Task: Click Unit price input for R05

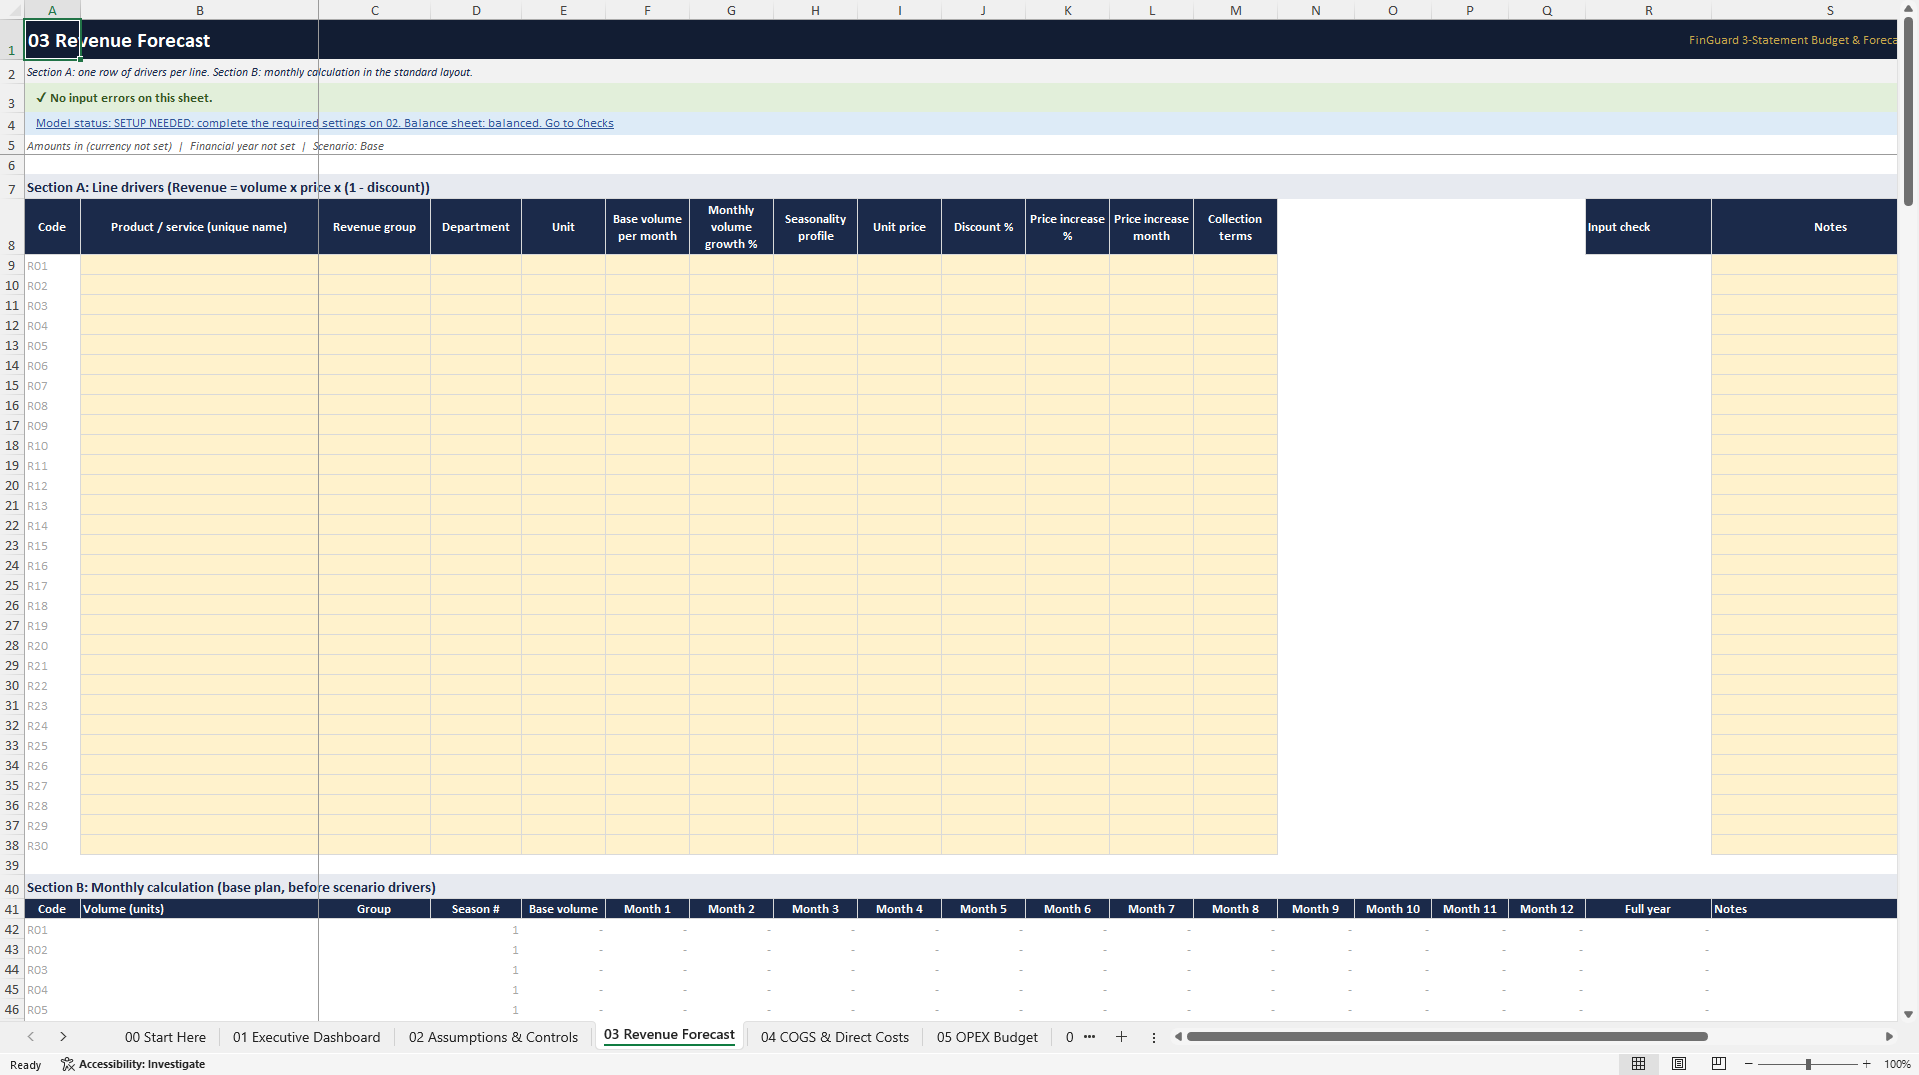Action: tap(899, 346)
